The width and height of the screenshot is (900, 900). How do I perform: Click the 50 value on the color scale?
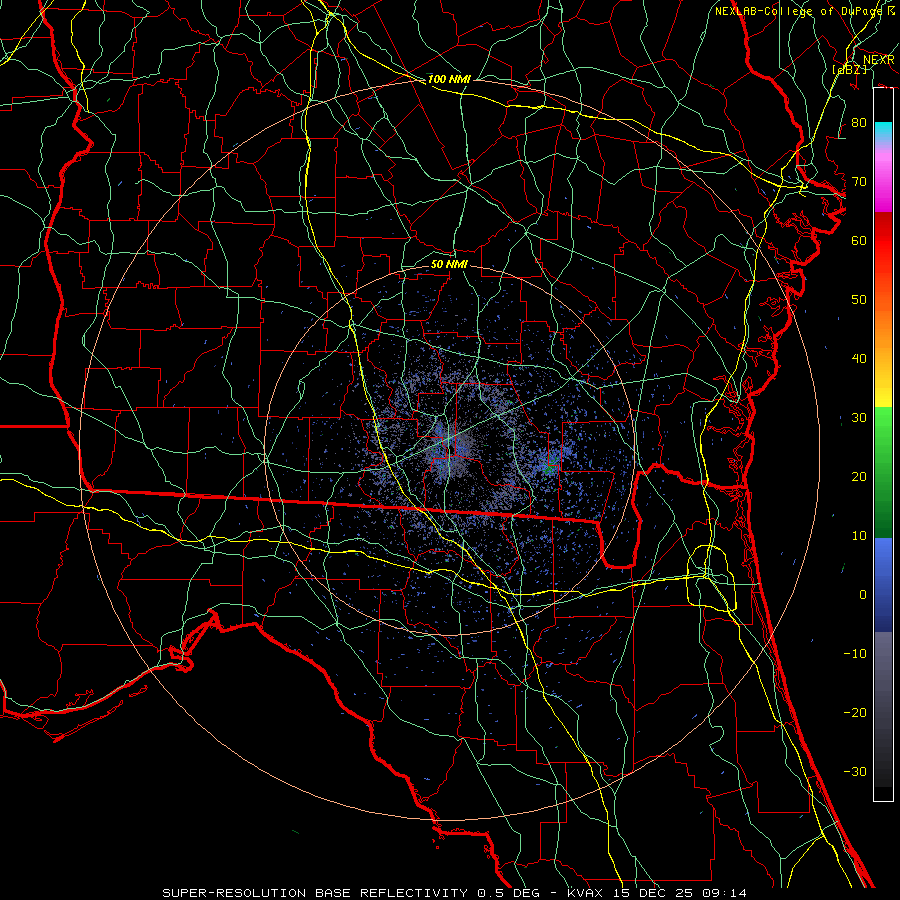859,300
